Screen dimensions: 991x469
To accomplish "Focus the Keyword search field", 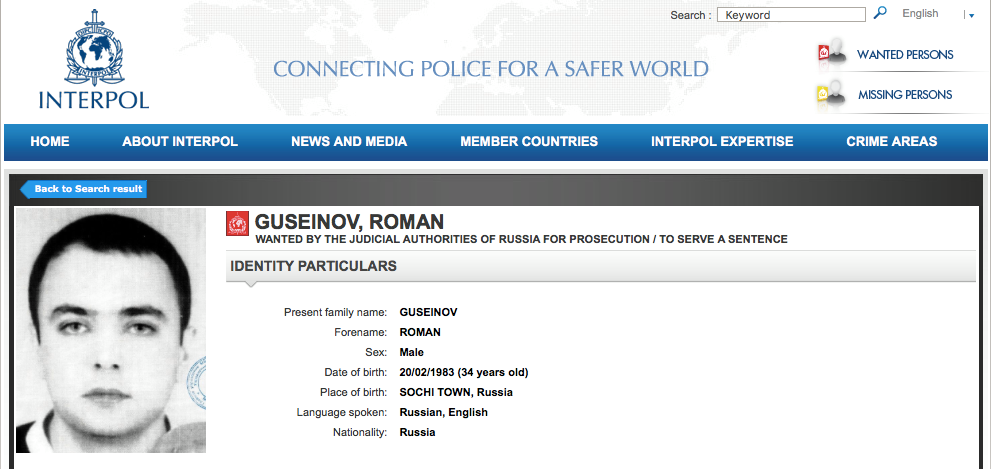I will (x=791, y=15).
